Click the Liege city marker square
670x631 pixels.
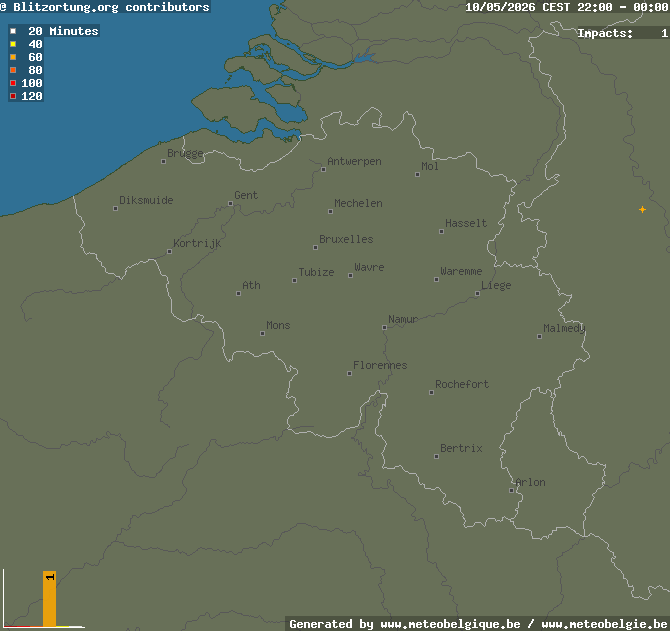pyautogui.click(x=477, y=293)
